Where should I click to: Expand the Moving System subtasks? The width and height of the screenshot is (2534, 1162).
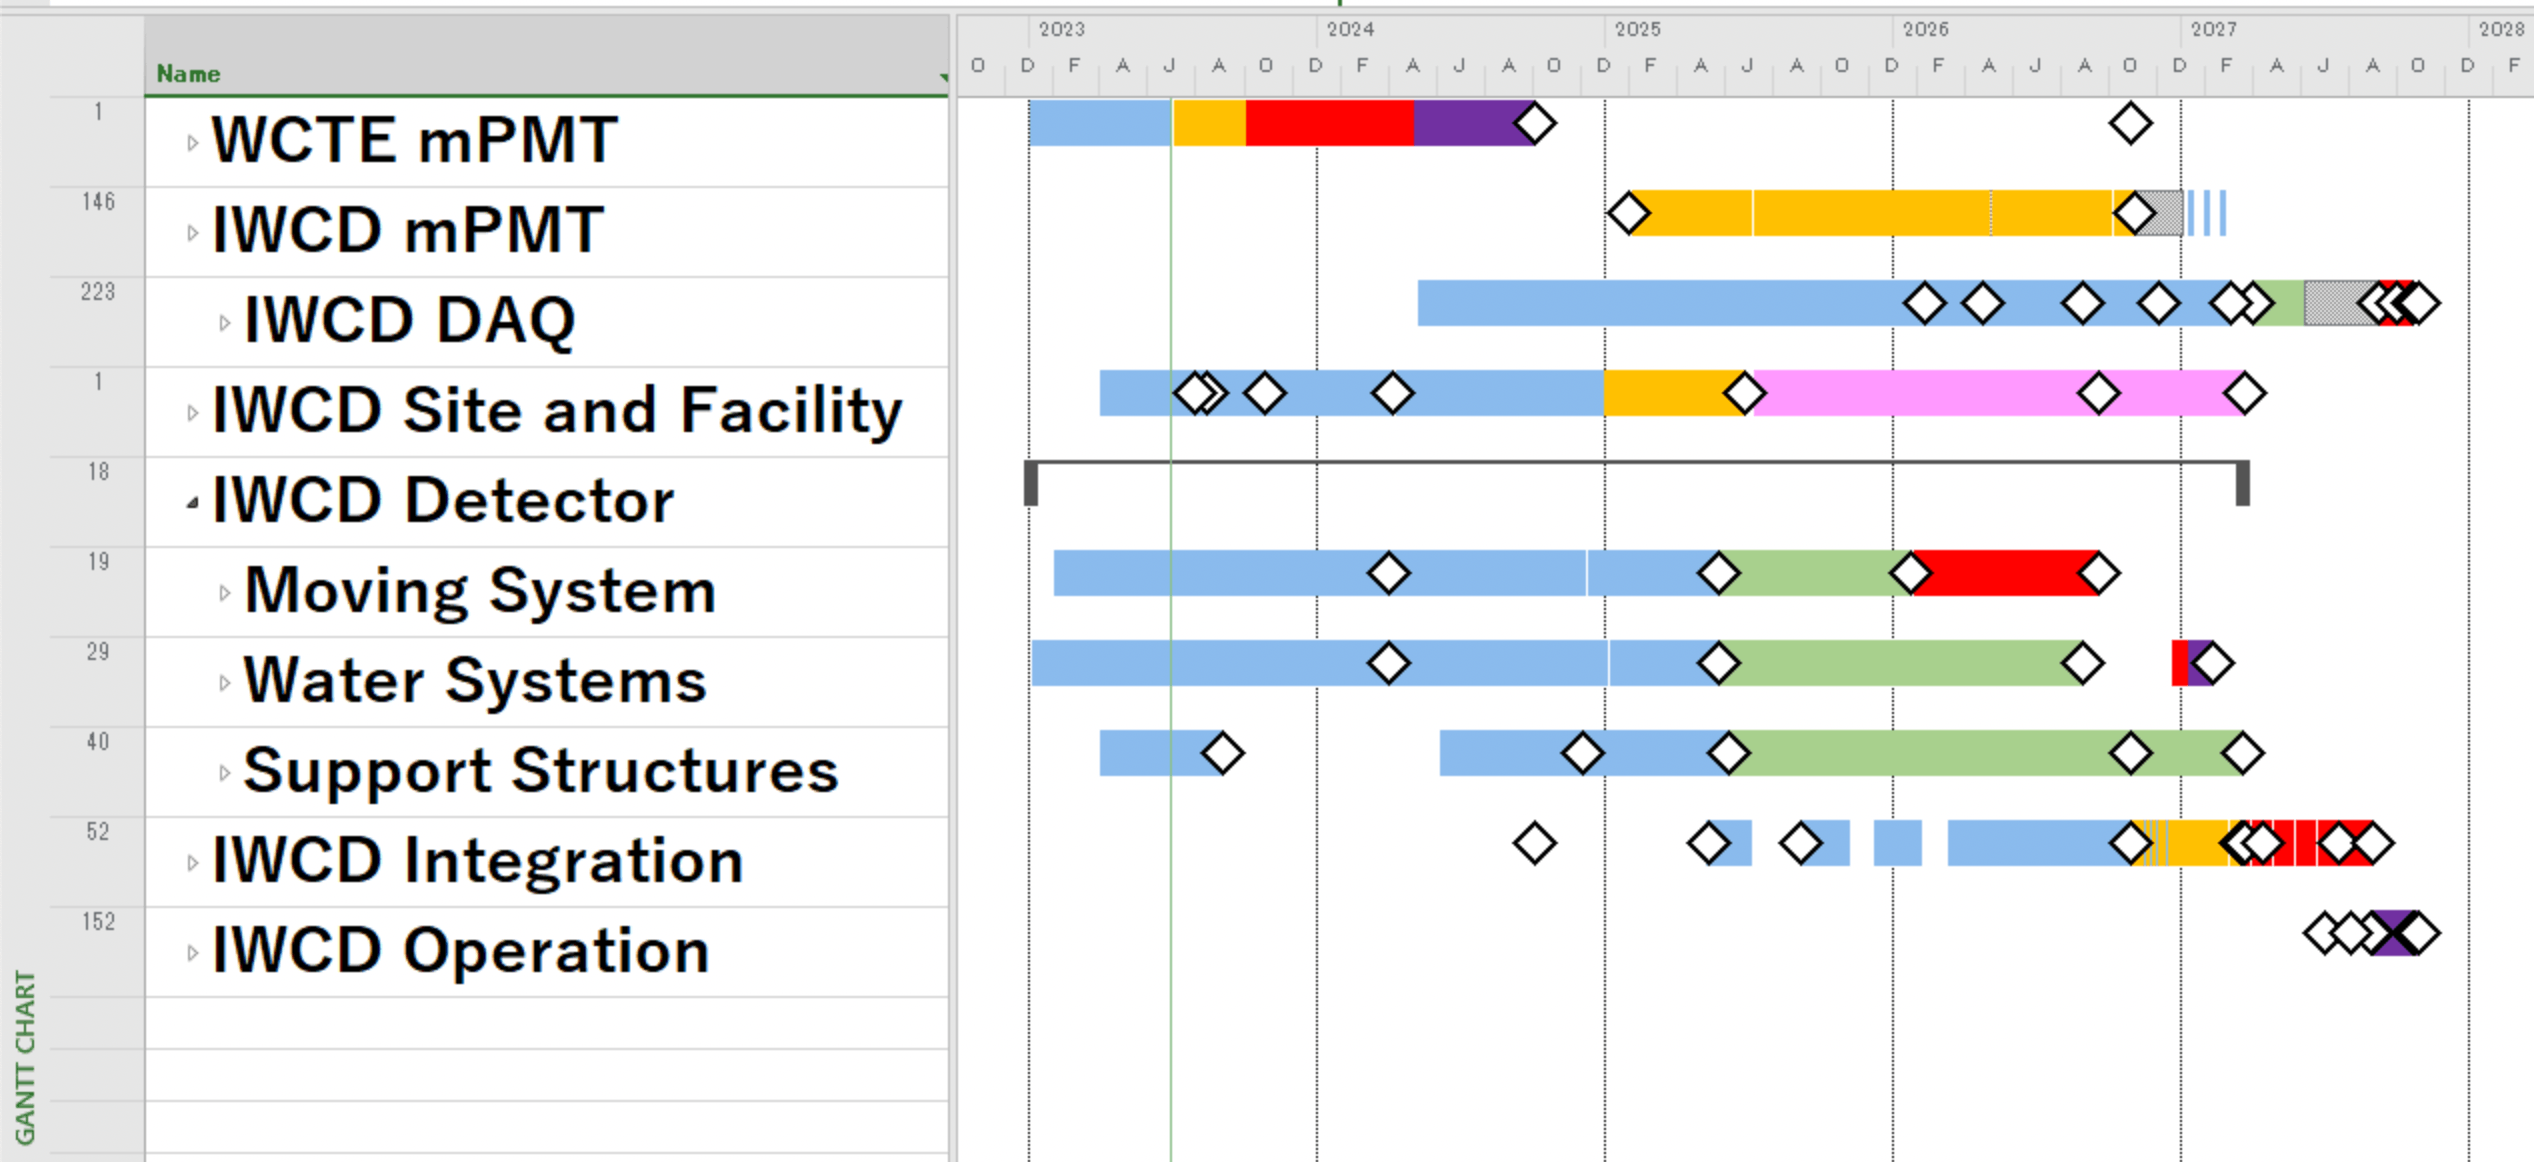pyautogui.click(x=224, y=594)
